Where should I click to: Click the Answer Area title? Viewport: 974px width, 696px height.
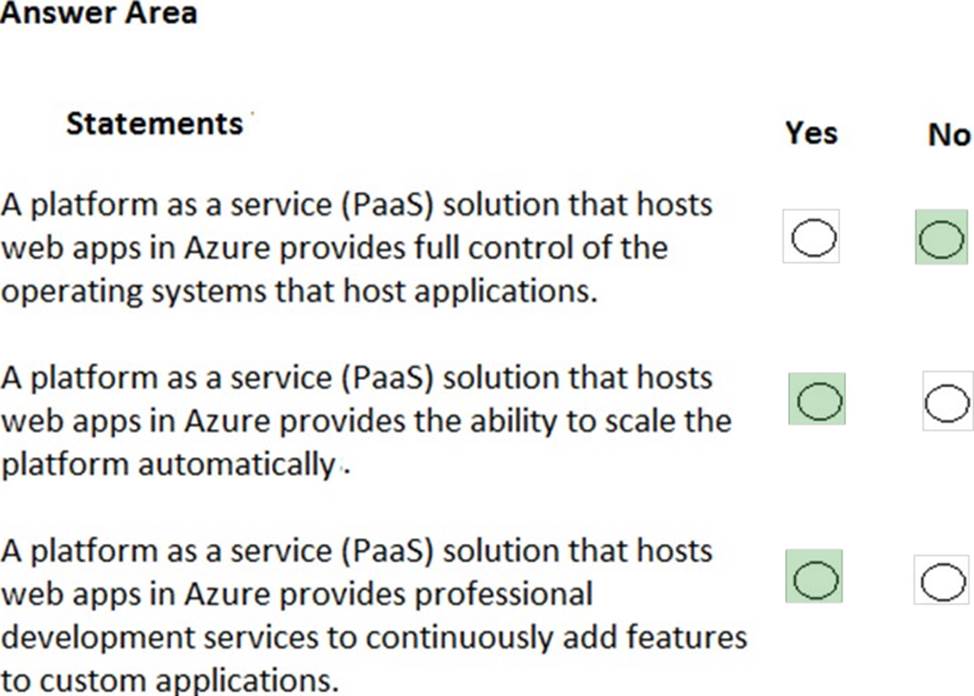99,14
